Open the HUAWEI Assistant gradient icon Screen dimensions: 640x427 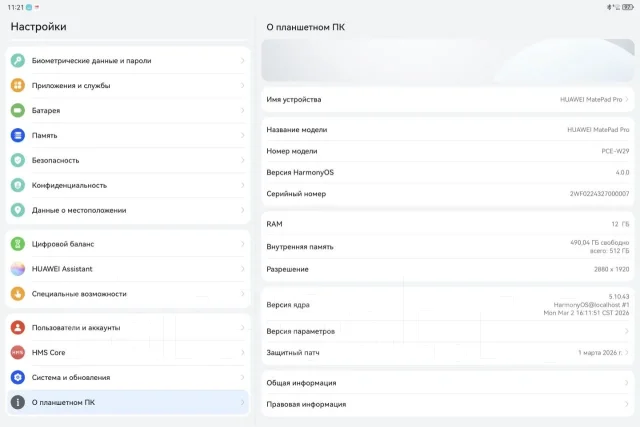18,269
